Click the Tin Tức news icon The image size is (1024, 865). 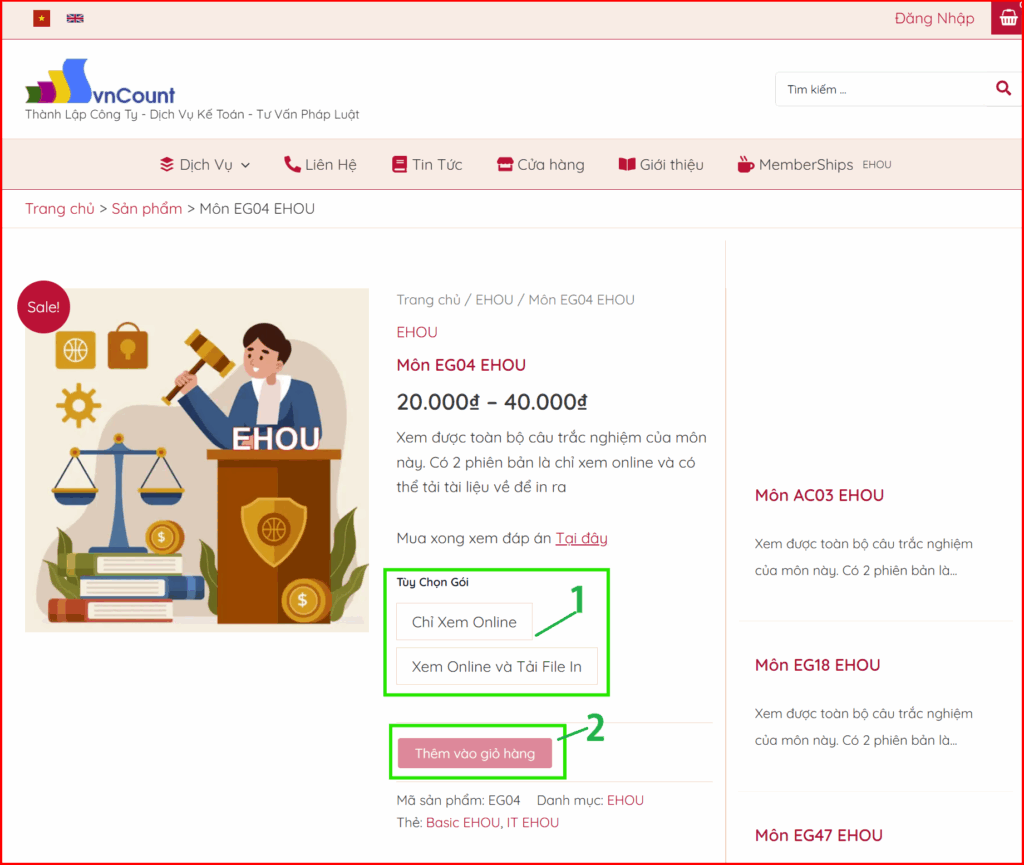[x=399, y=165]
